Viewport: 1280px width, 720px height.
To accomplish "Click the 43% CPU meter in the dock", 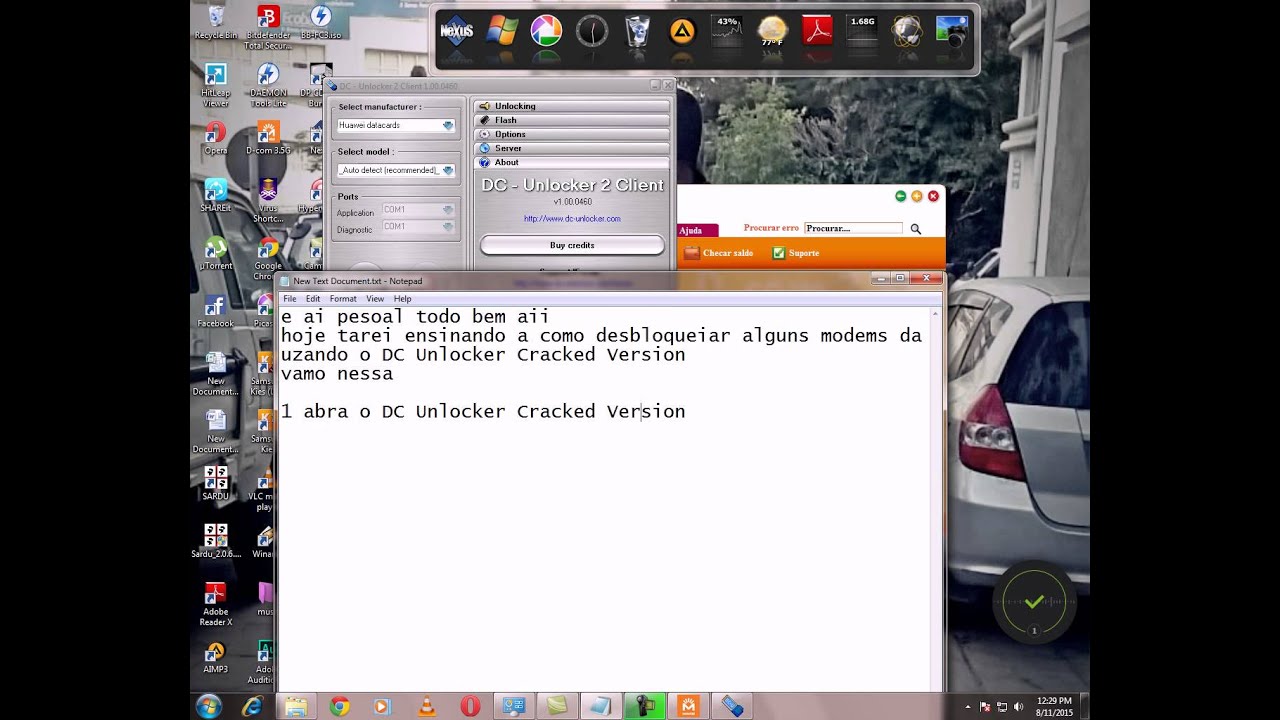I will [727, 31].
